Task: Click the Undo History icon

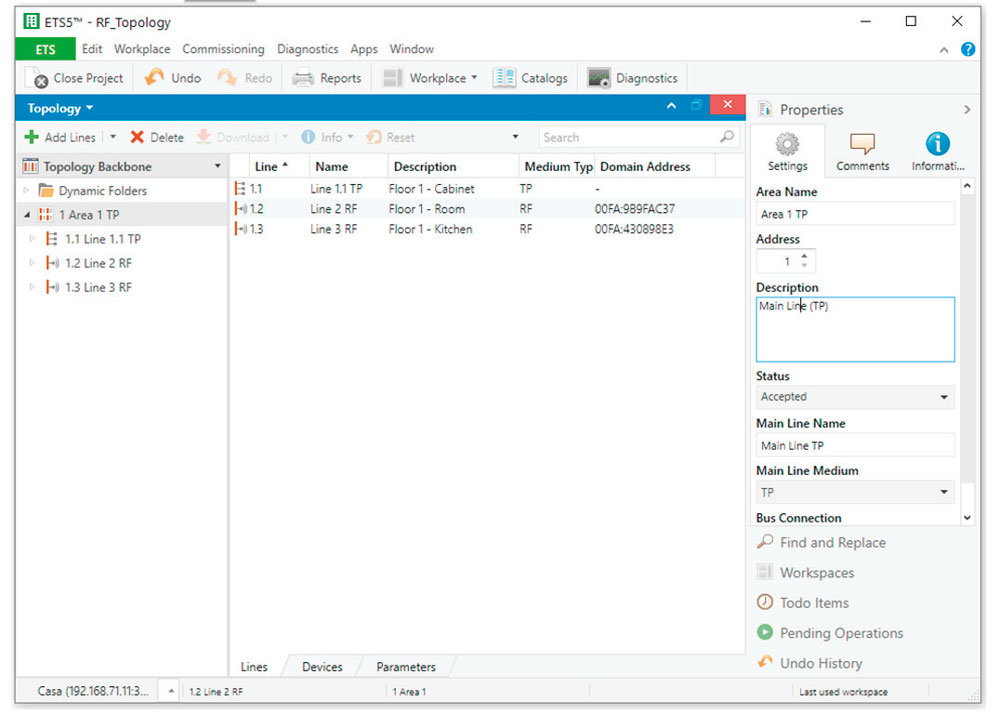Action: pos(765,662)
